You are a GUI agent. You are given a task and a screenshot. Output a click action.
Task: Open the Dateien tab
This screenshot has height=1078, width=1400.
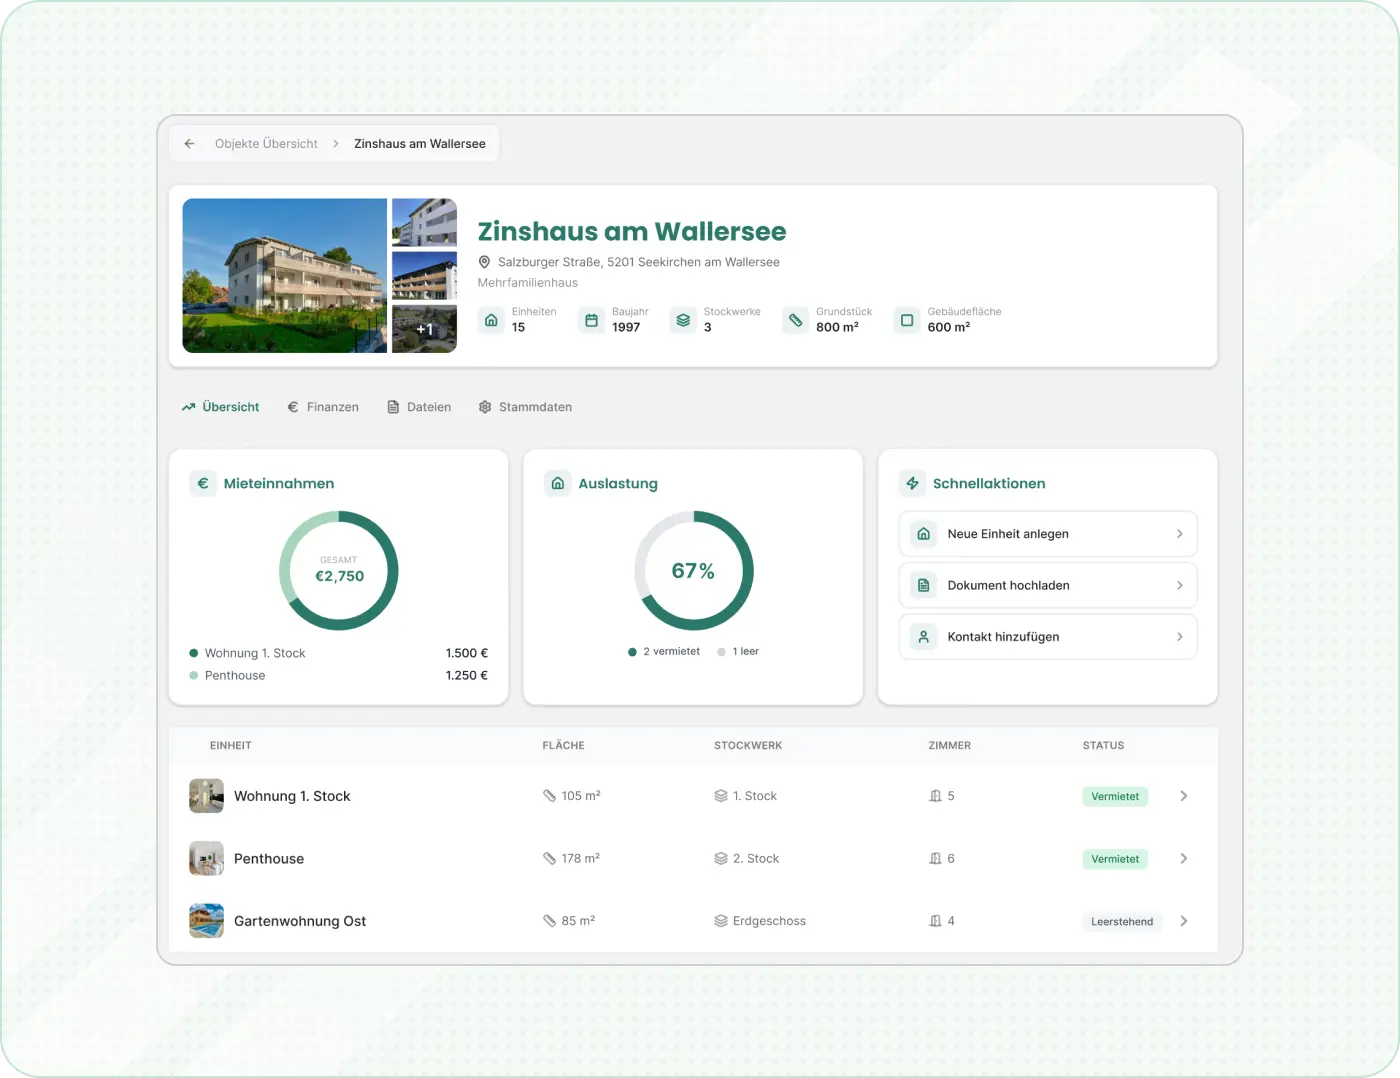tap(419, 408)
